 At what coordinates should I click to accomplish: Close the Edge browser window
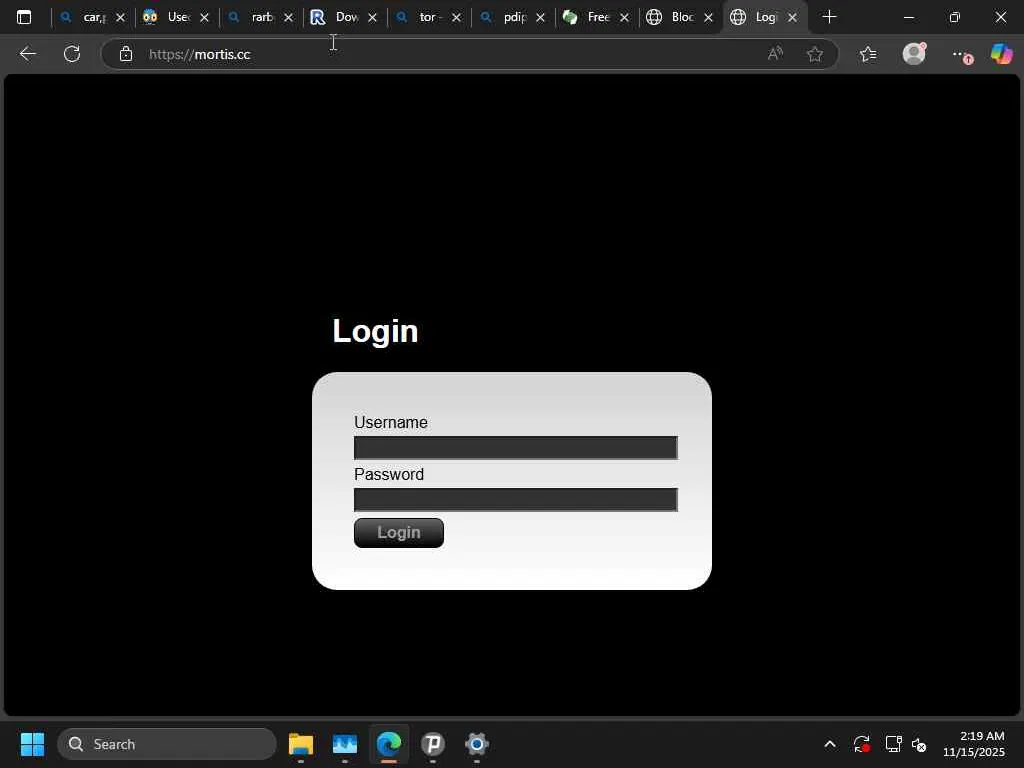coord(1000,17)
